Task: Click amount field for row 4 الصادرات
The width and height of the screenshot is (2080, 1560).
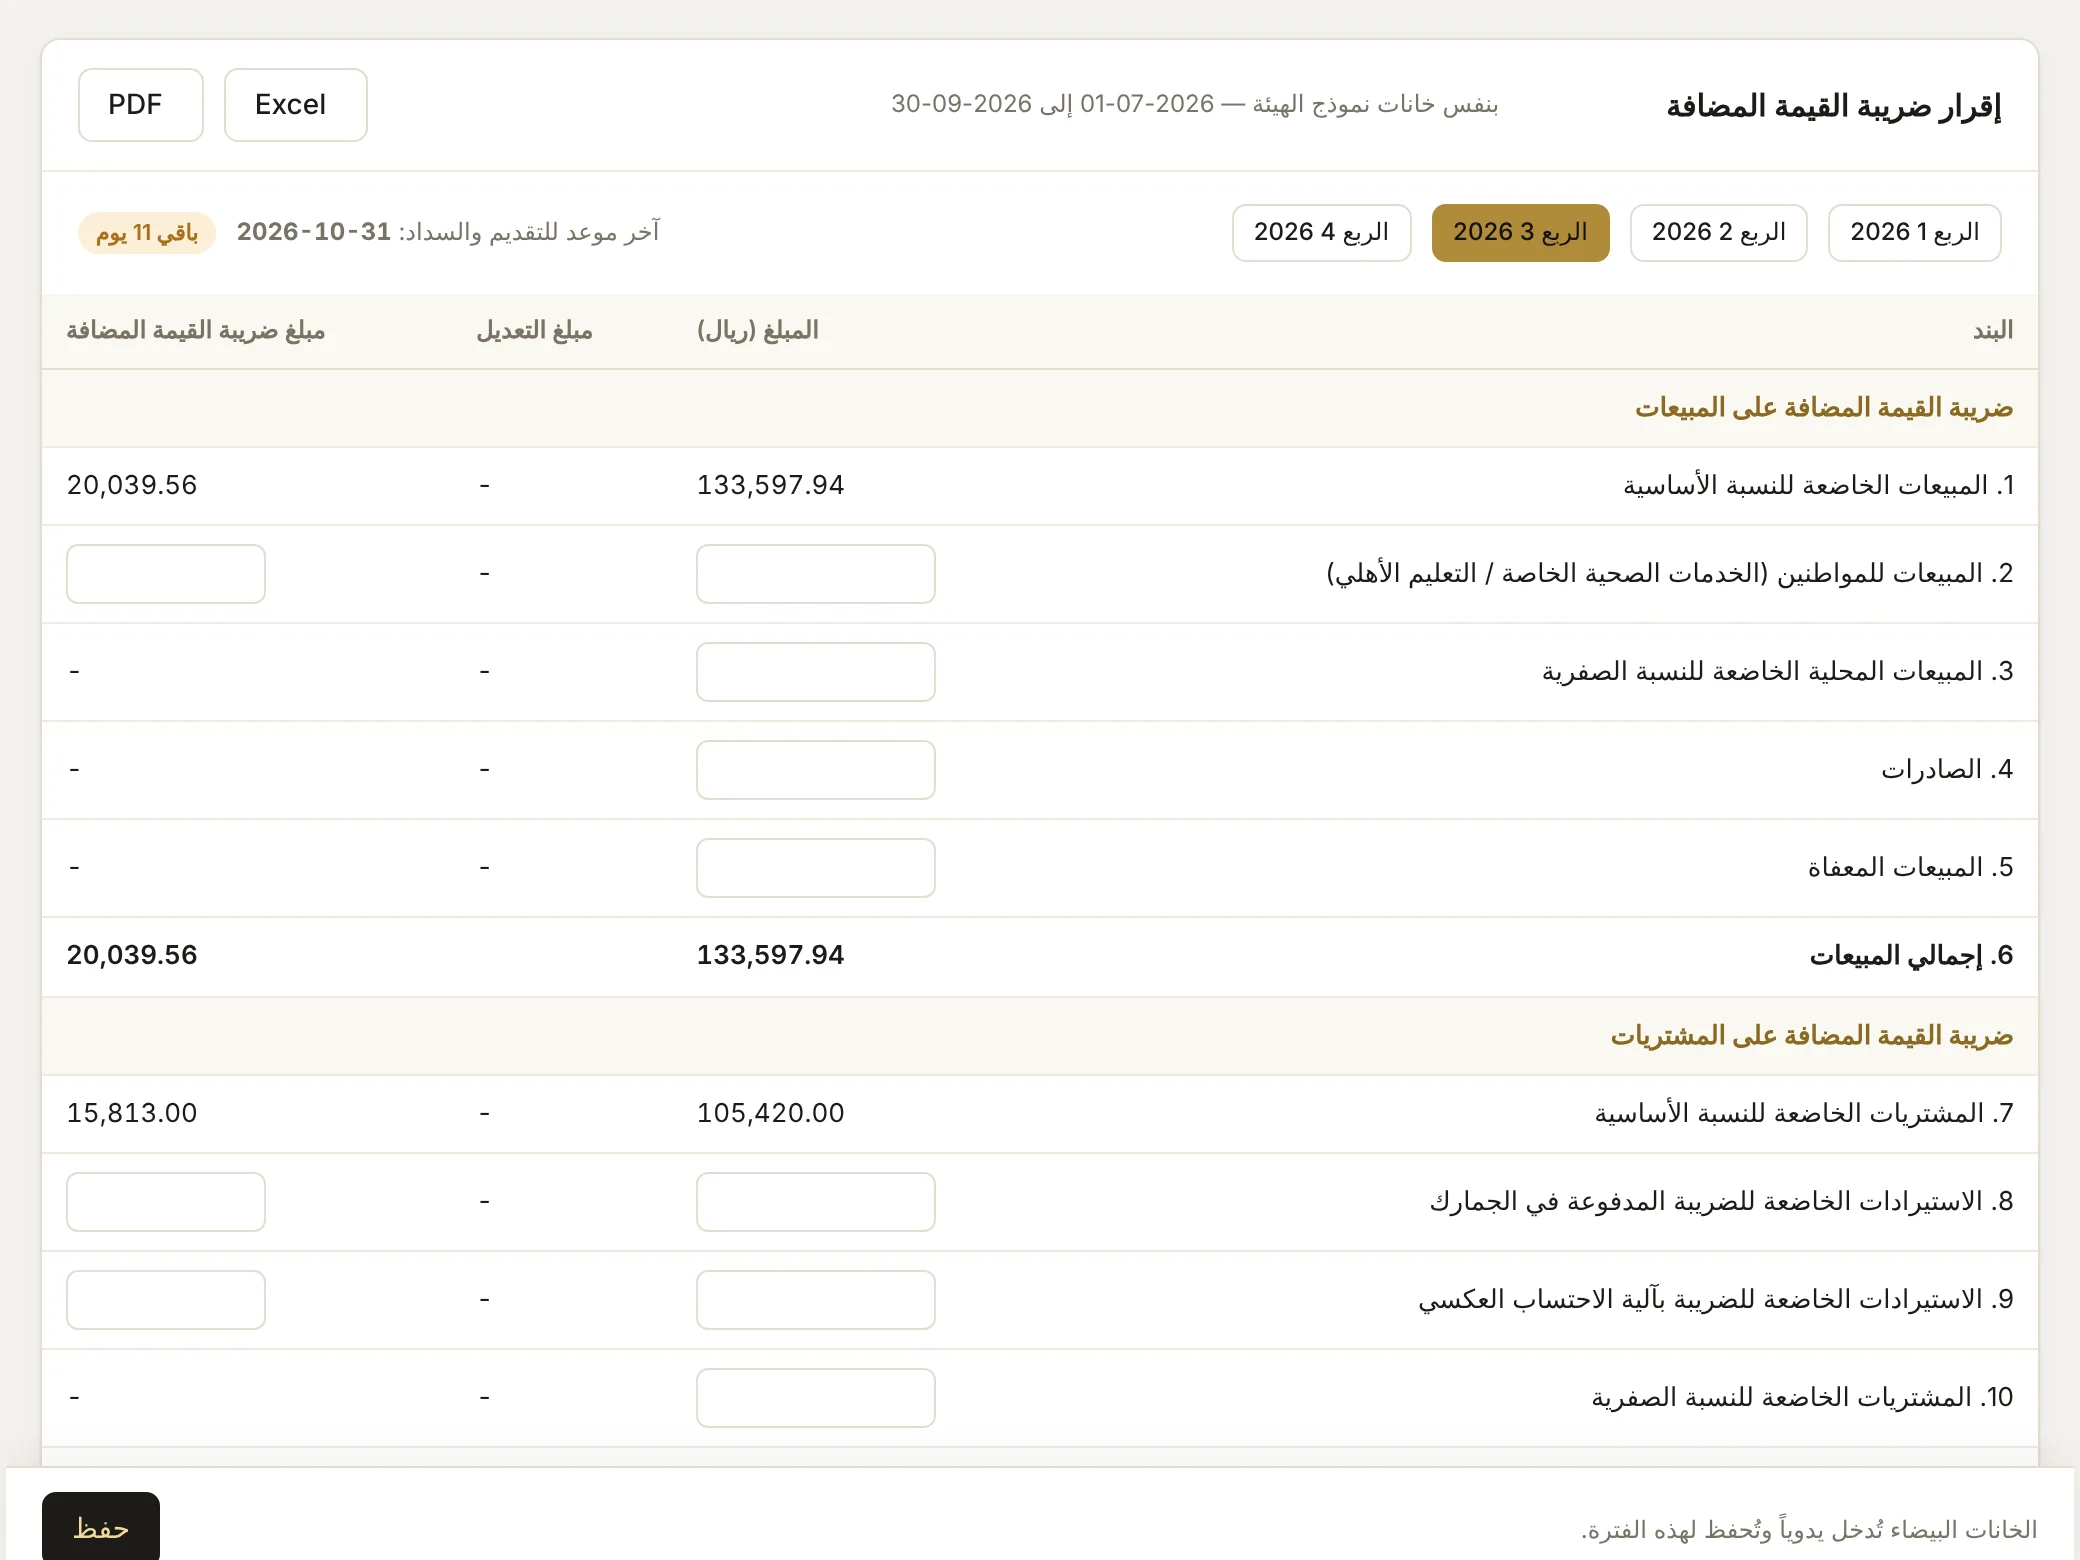Action: point(815,769)
